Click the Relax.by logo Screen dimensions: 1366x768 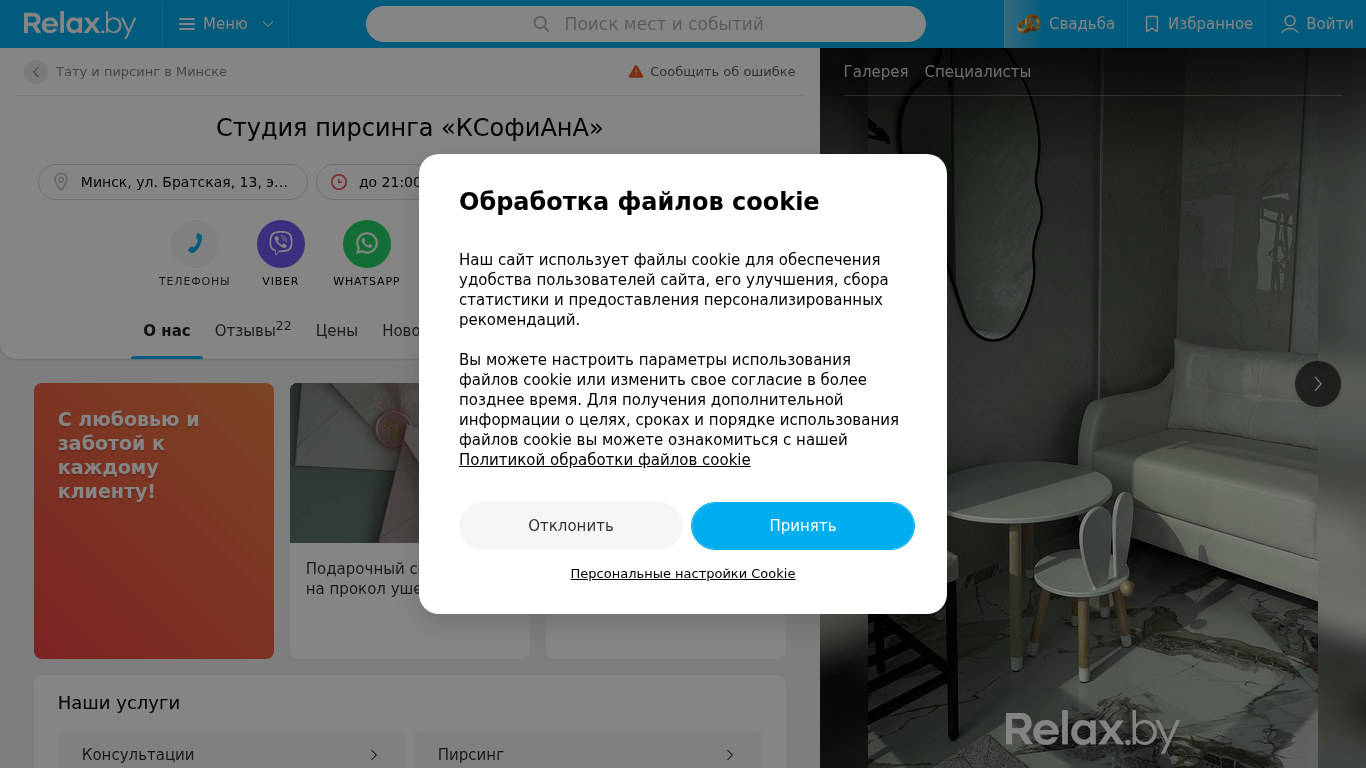click(x=80, y=24)
